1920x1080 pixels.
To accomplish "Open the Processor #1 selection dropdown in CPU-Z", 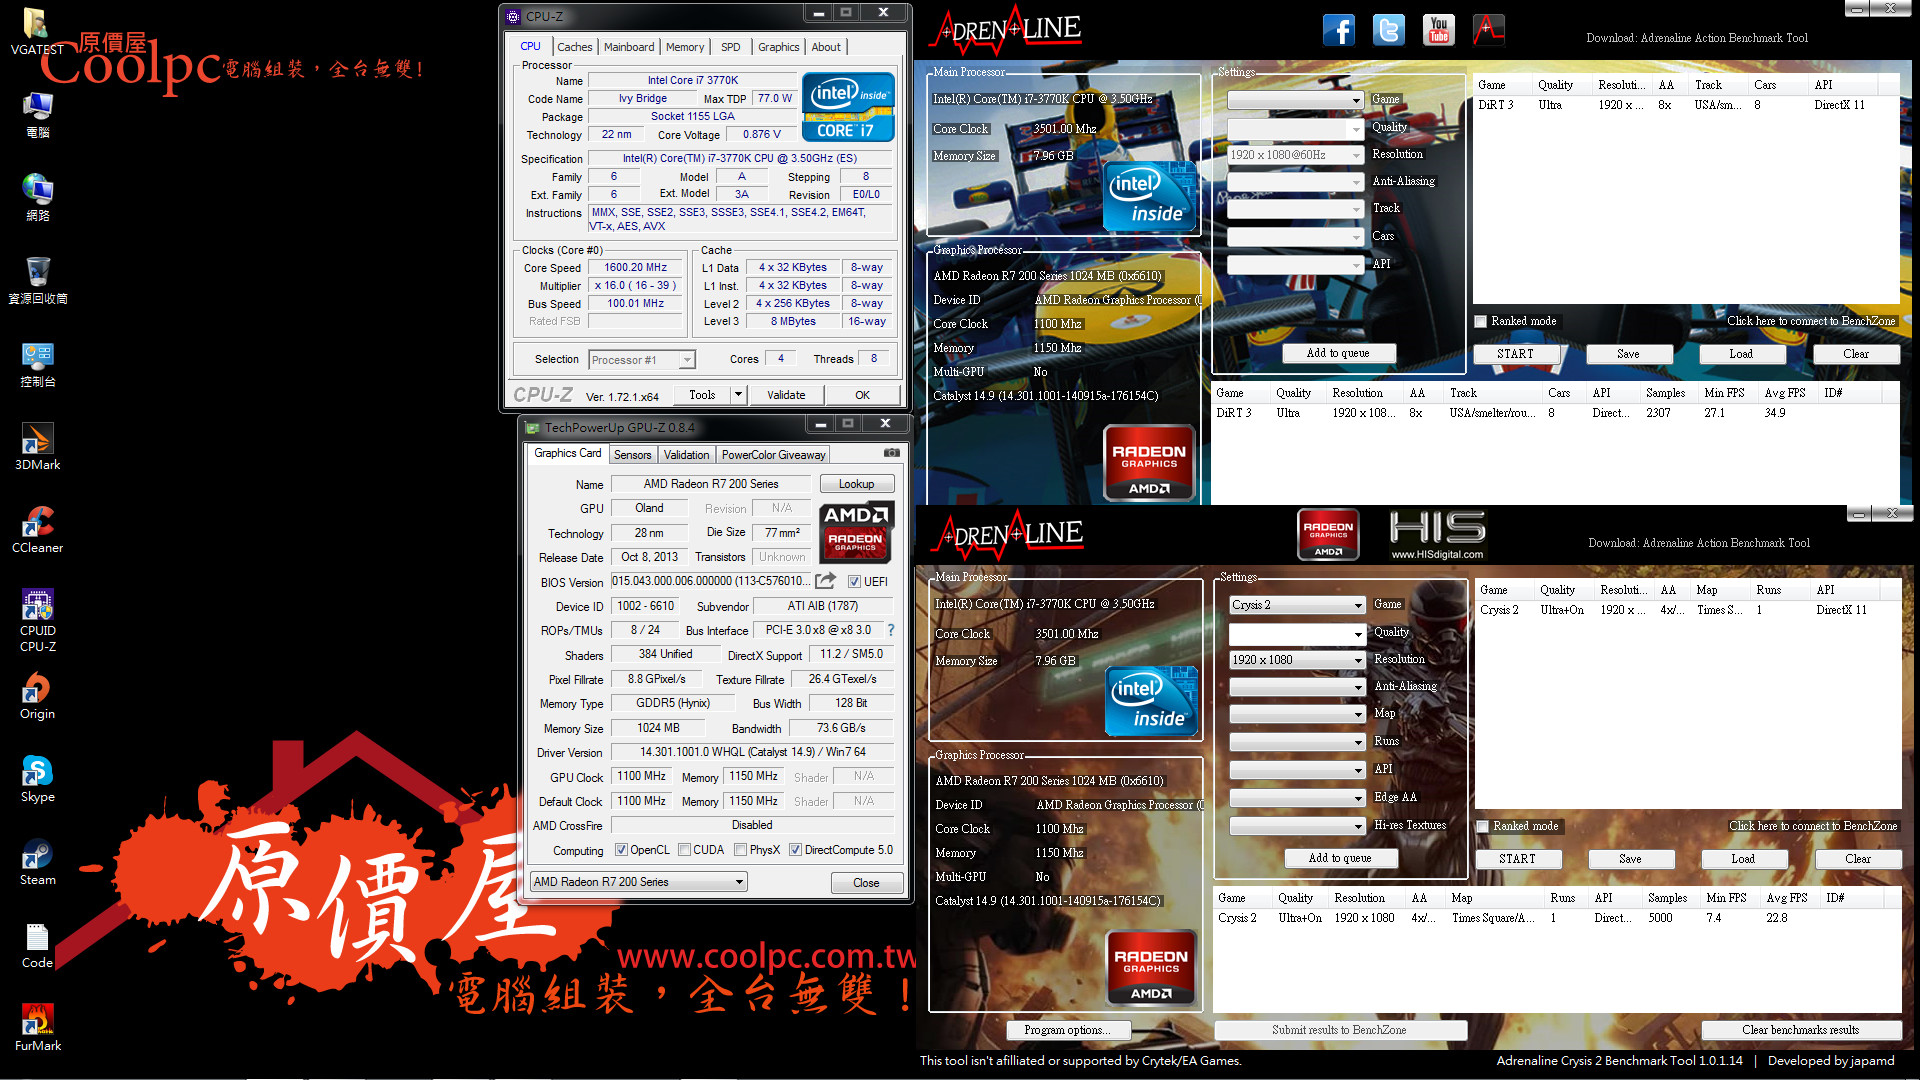I will (641, 360).
